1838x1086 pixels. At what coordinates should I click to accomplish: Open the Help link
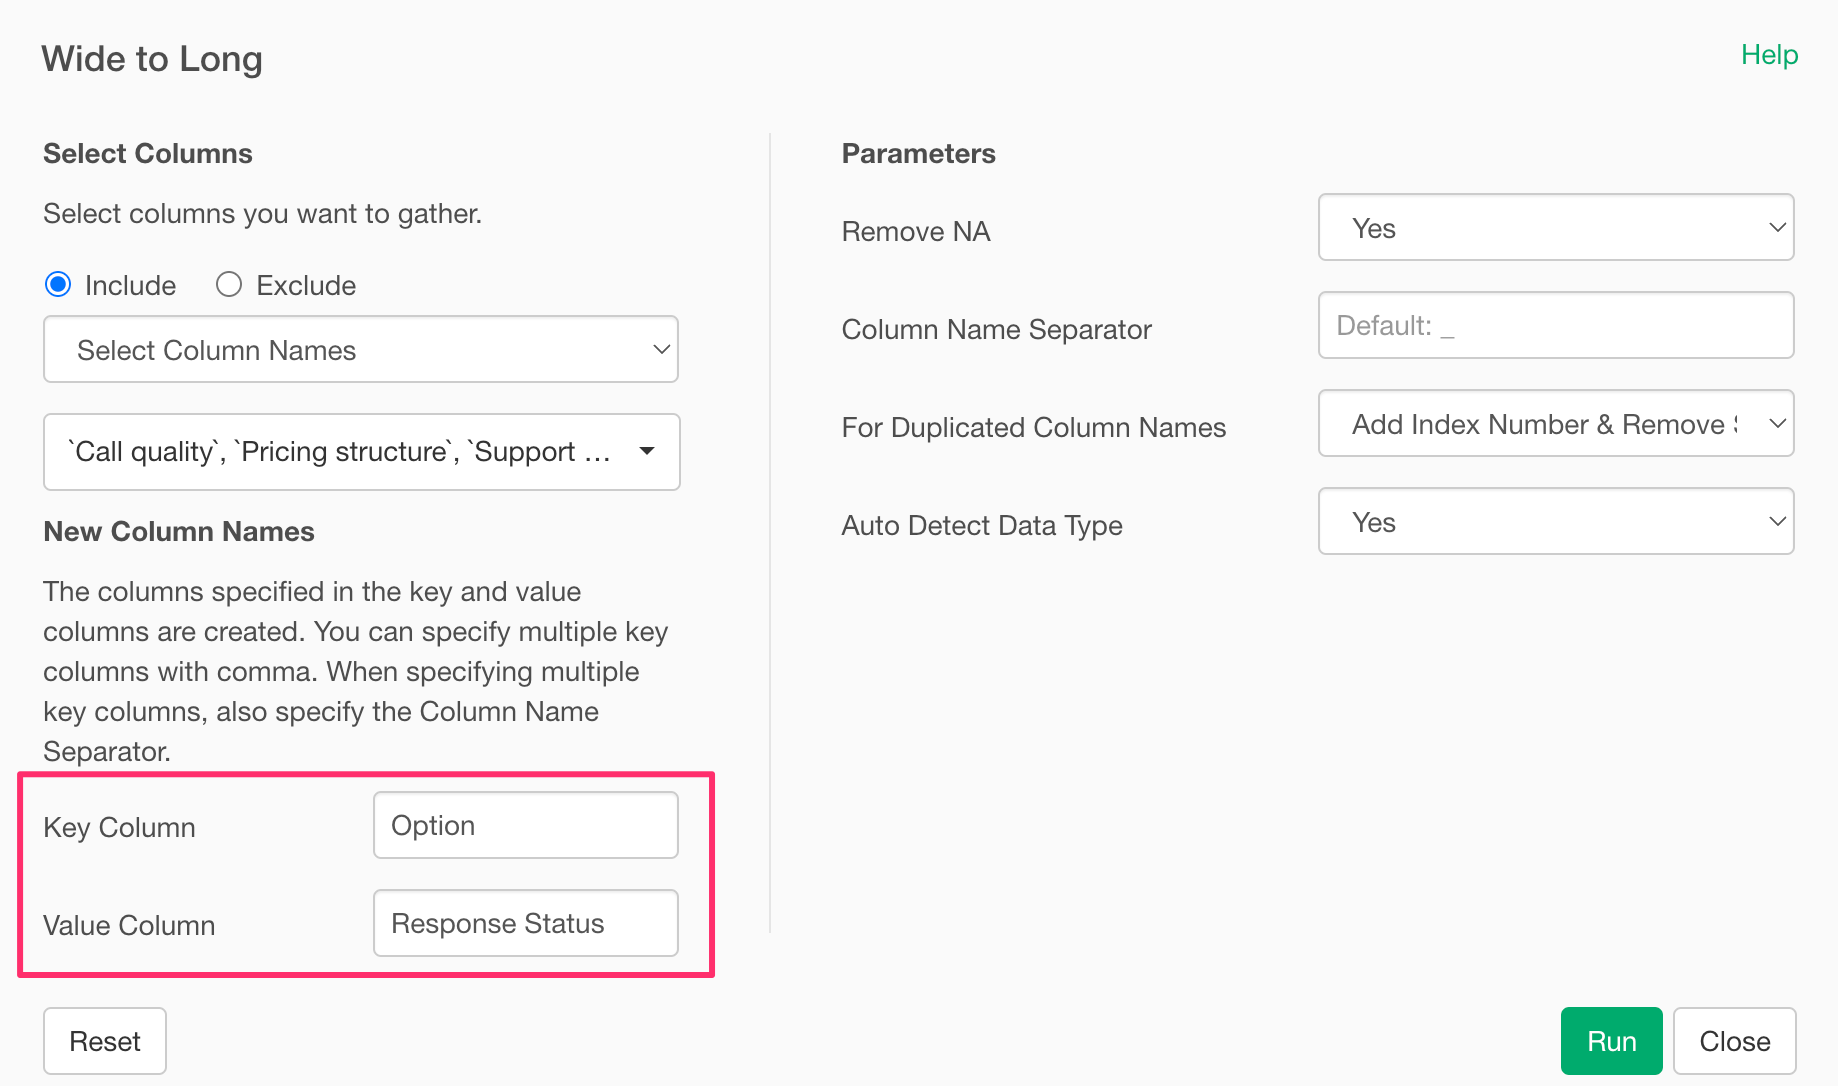(x=1768, y=55)
